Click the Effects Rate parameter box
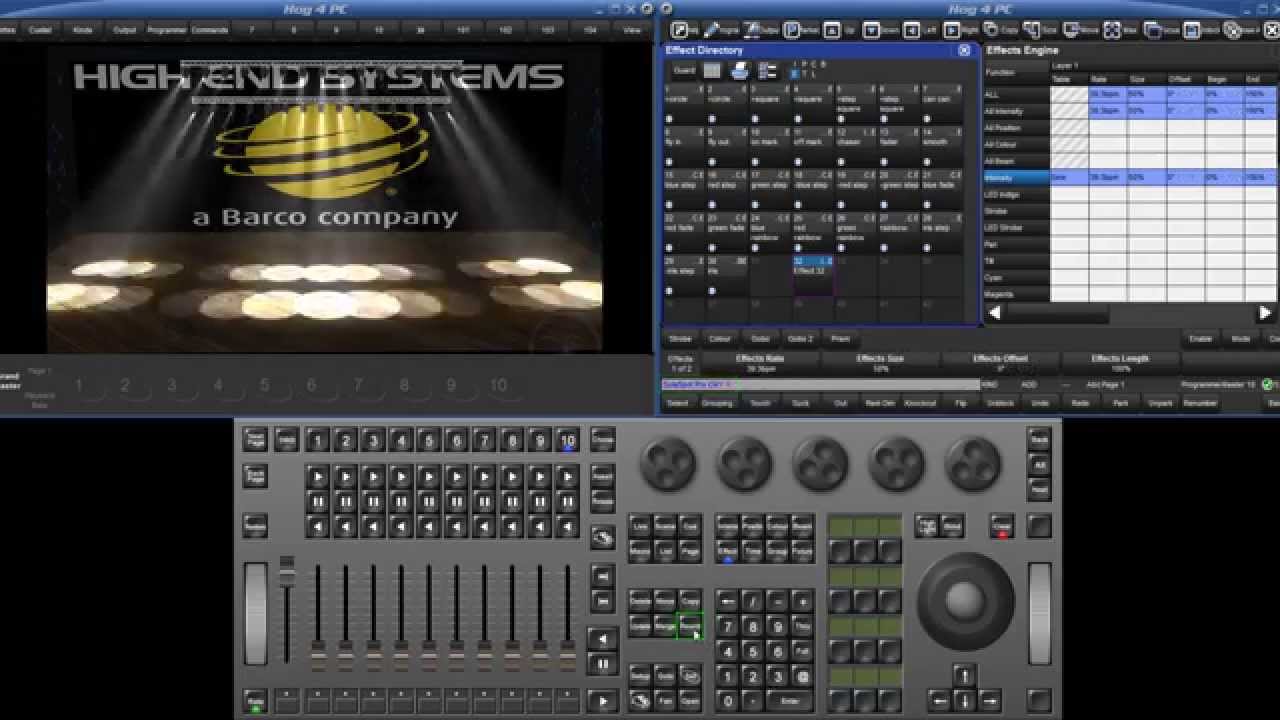This screenshot has width=1280, height=720. [760, 363]
